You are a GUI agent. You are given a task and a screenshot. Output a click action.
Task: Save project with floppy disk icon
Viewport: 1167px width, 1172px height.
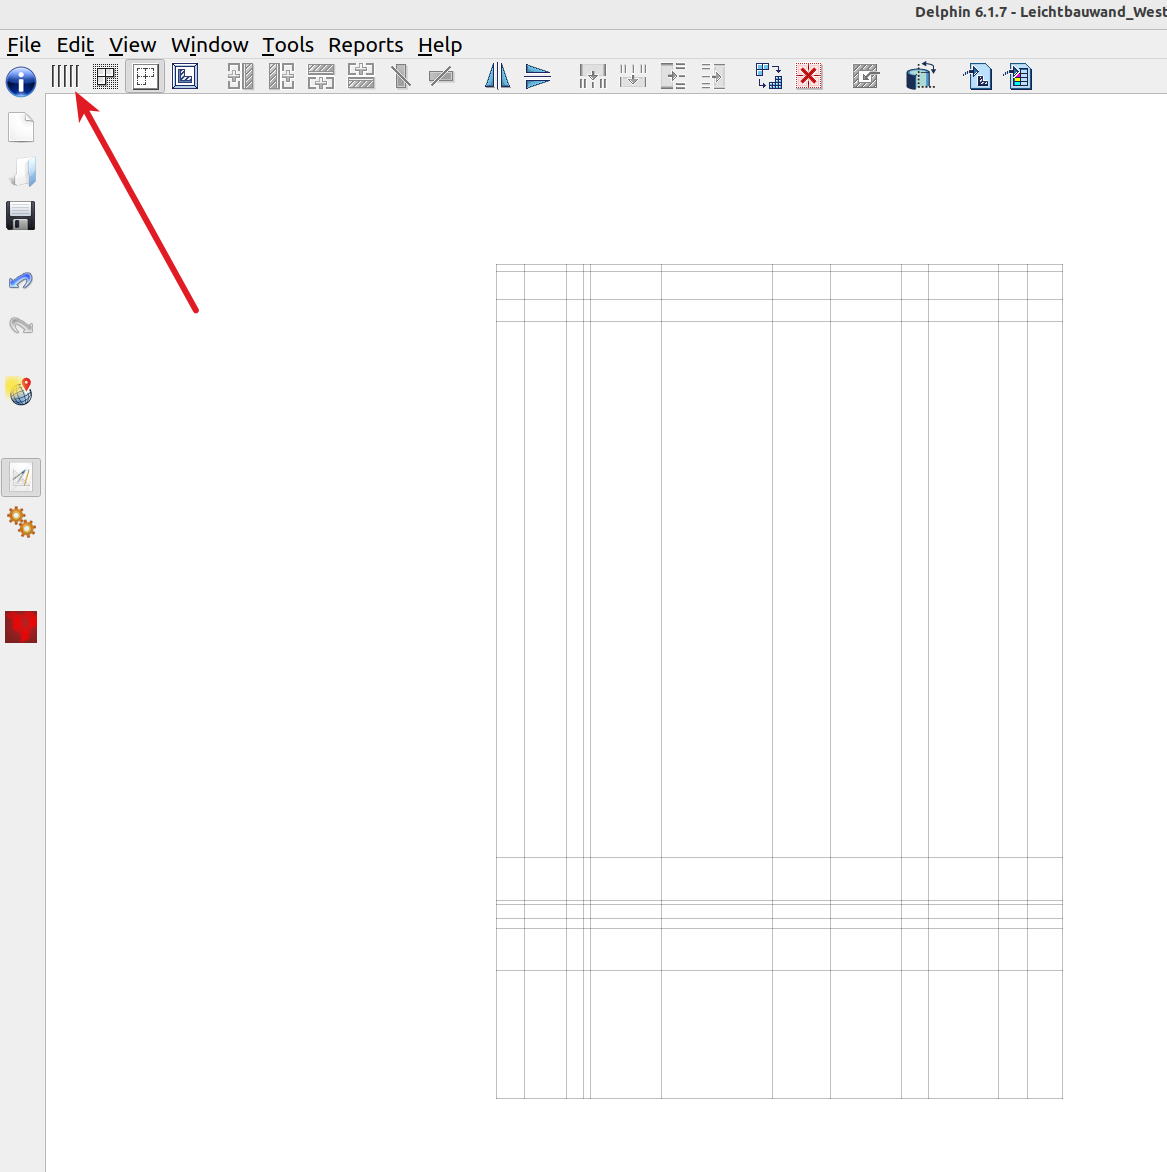[21, 216]
